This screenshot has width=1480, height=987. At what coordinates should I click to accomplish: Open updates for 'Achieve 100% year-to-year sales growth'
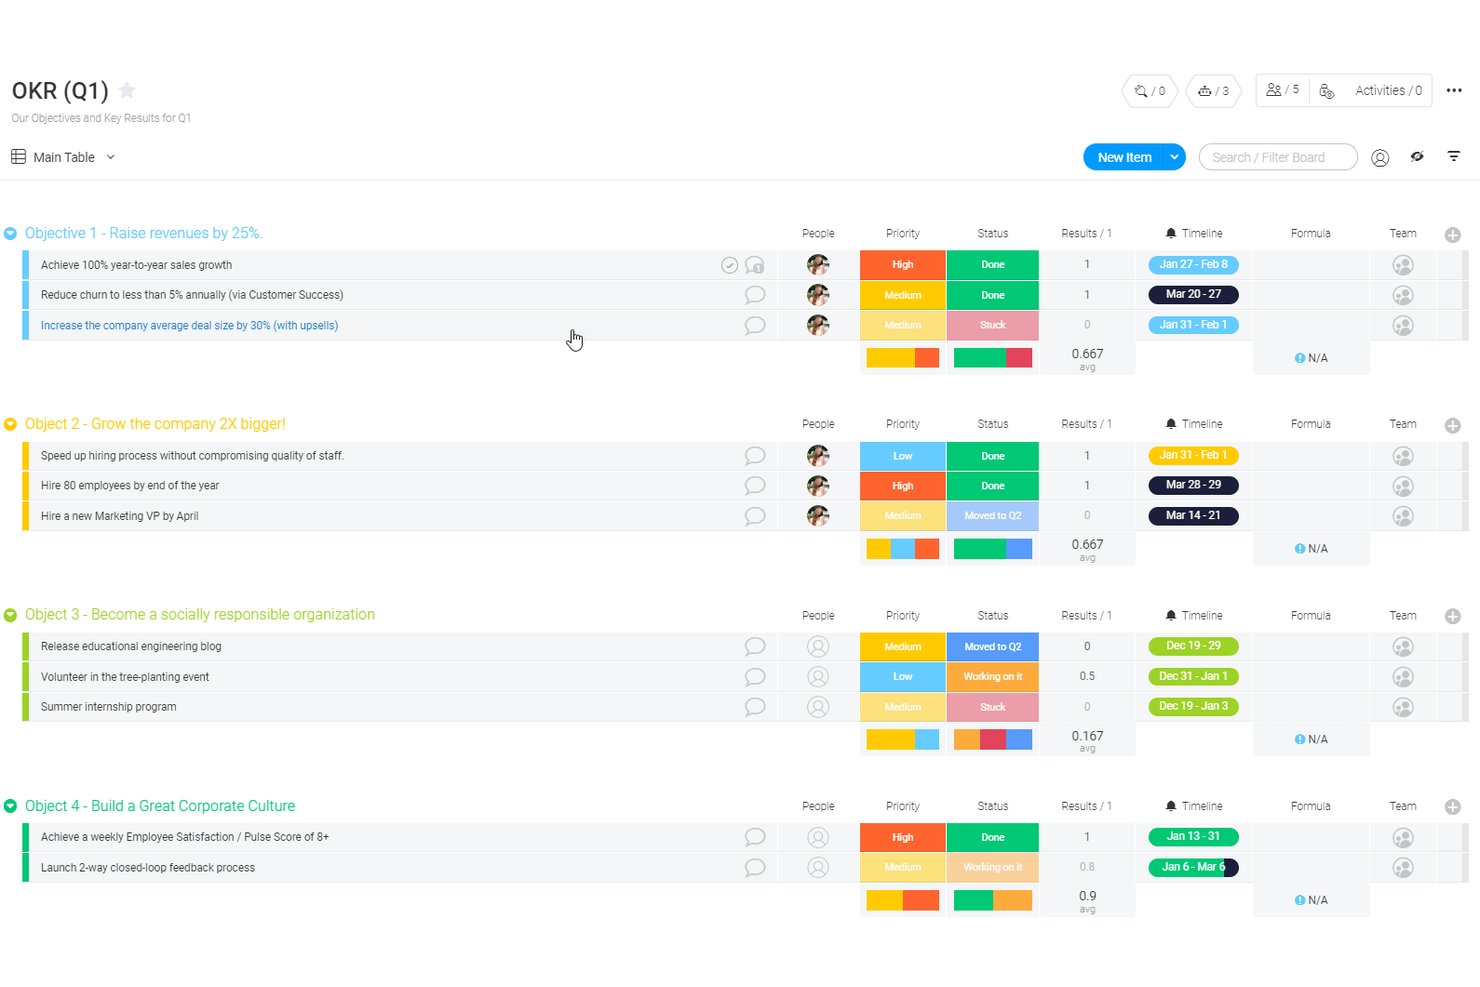[755, 265]
